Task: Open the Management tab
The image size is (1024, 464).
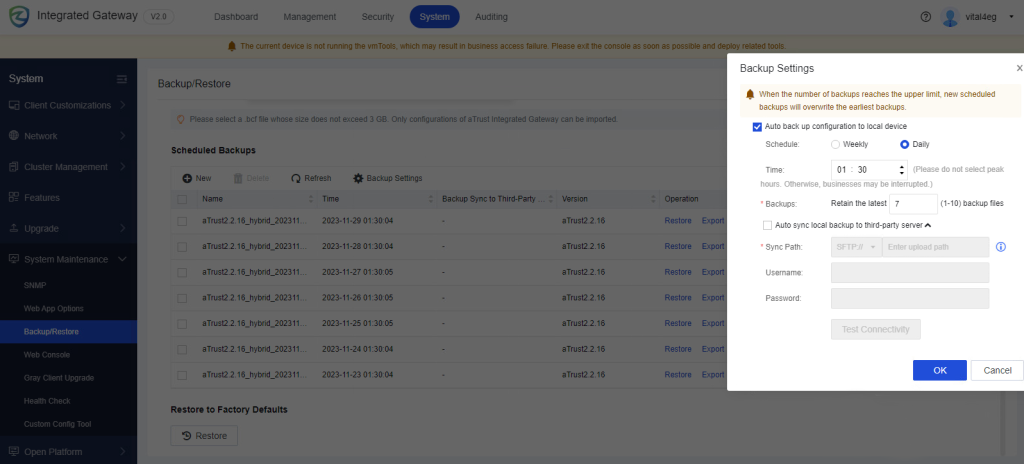Action: pyautogui.click(x=310, y=17)
